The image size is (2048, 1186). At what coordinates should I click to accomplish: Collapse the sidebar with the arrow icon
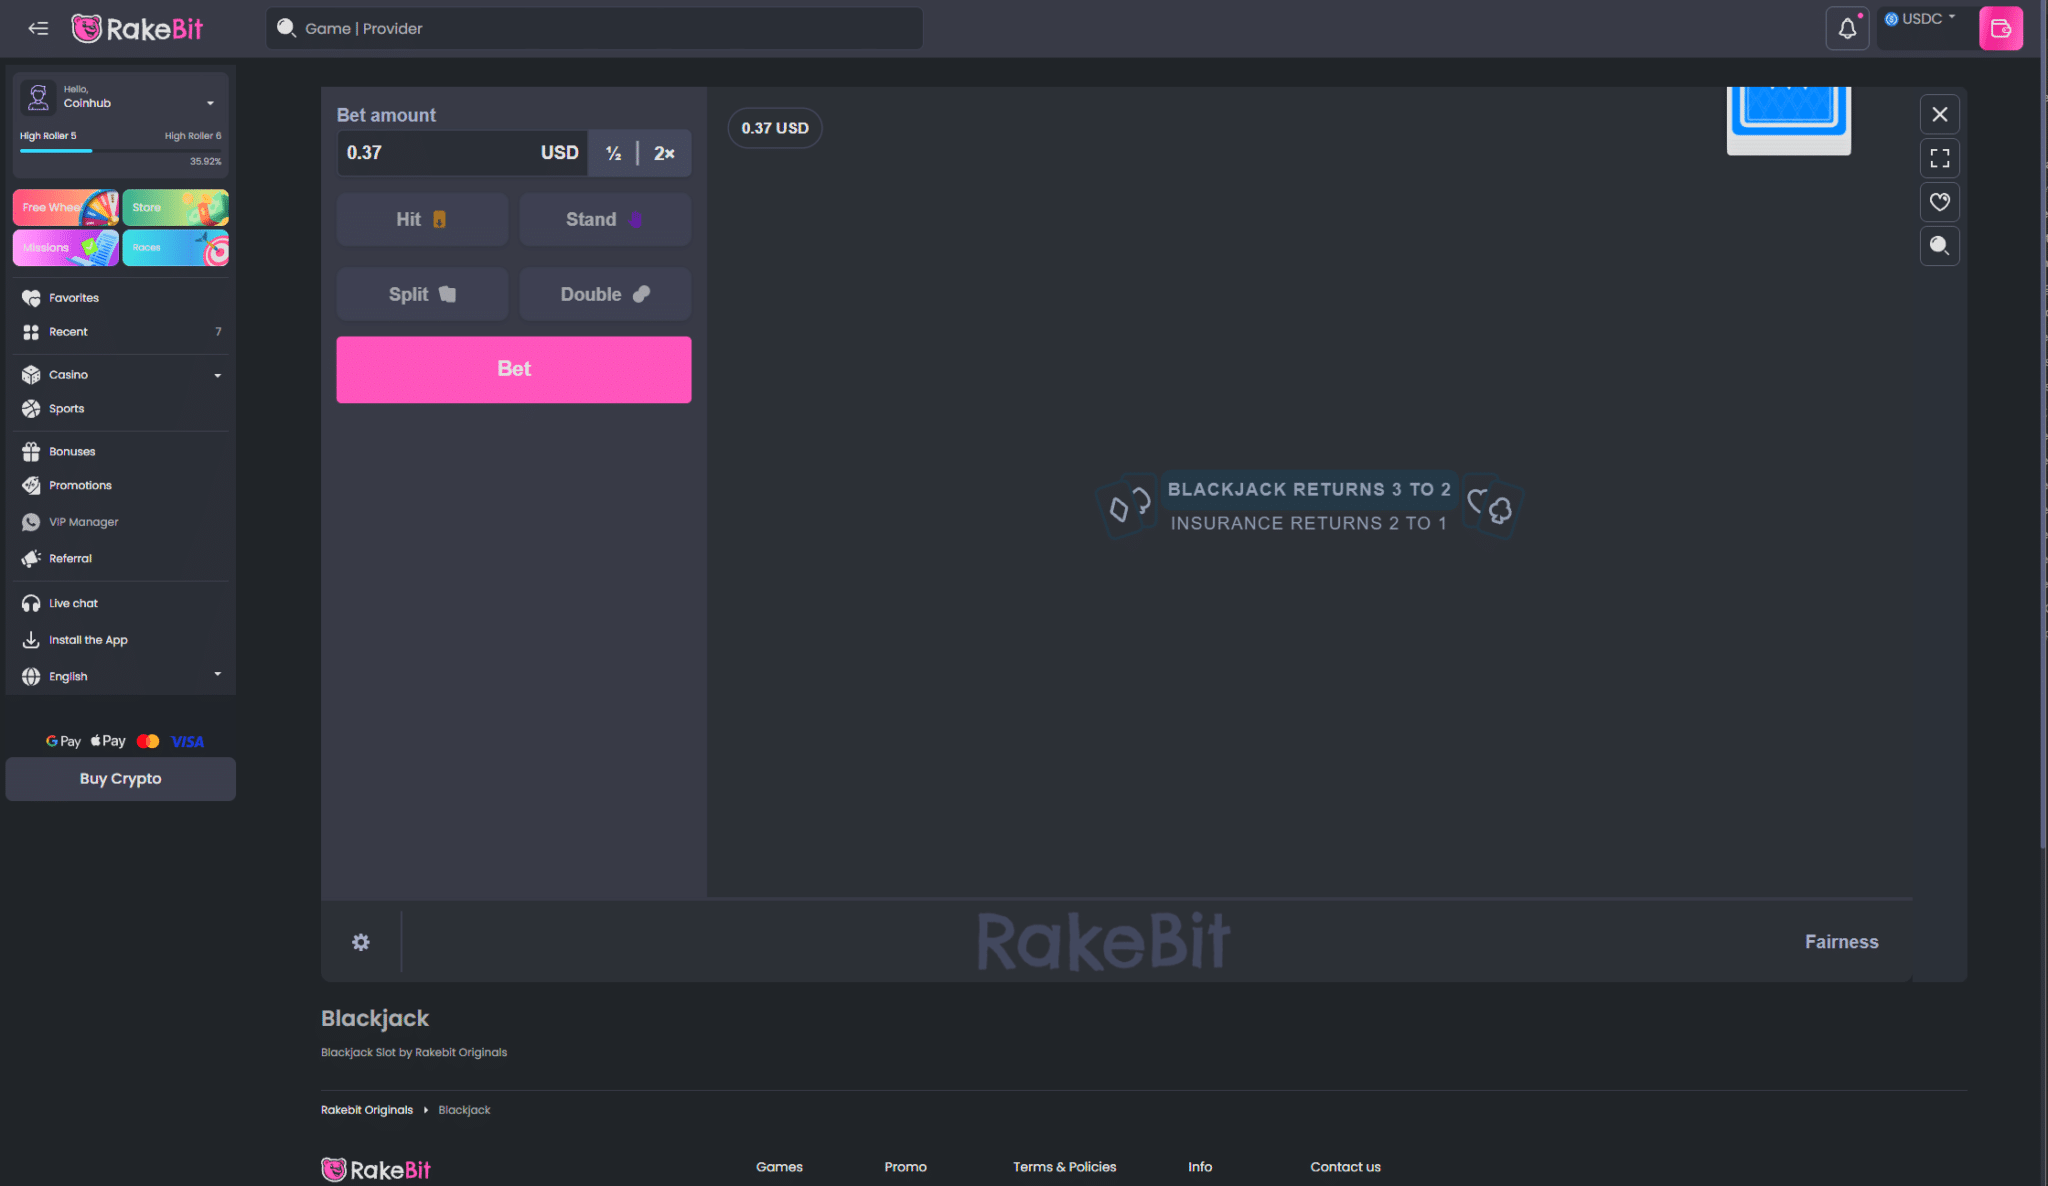(x=38, y=28)
